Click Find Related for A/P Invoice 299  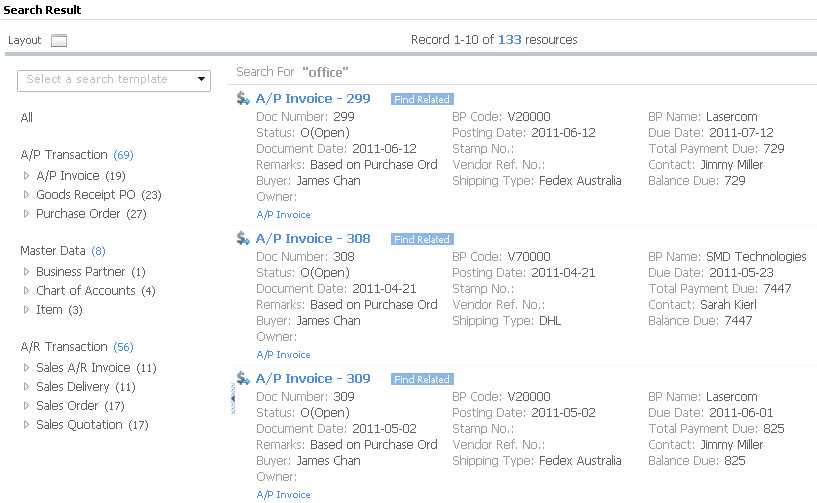click(421, 100)
